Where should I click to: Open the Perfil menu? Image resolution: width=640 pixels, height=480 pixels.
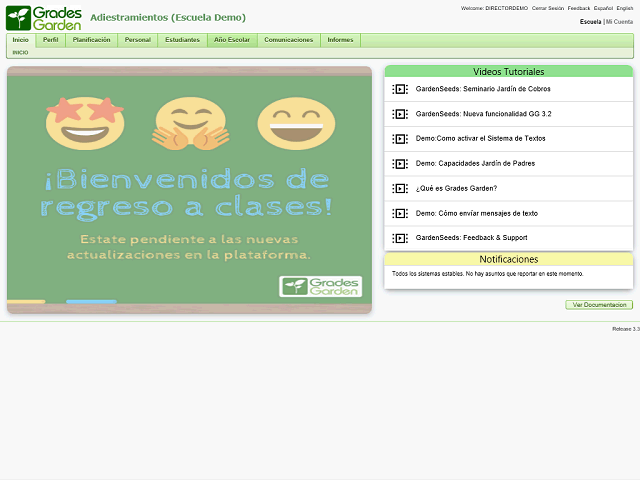point(50,40)
